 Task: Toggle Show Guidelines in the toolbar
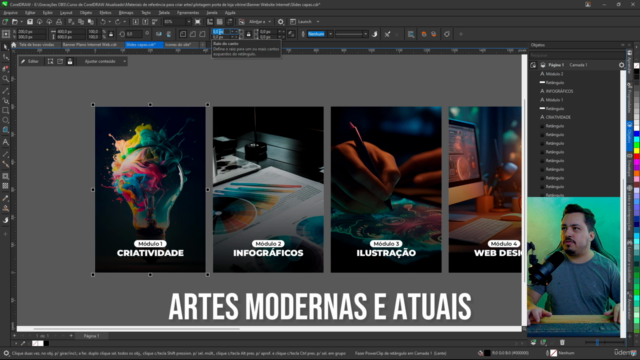229,22
